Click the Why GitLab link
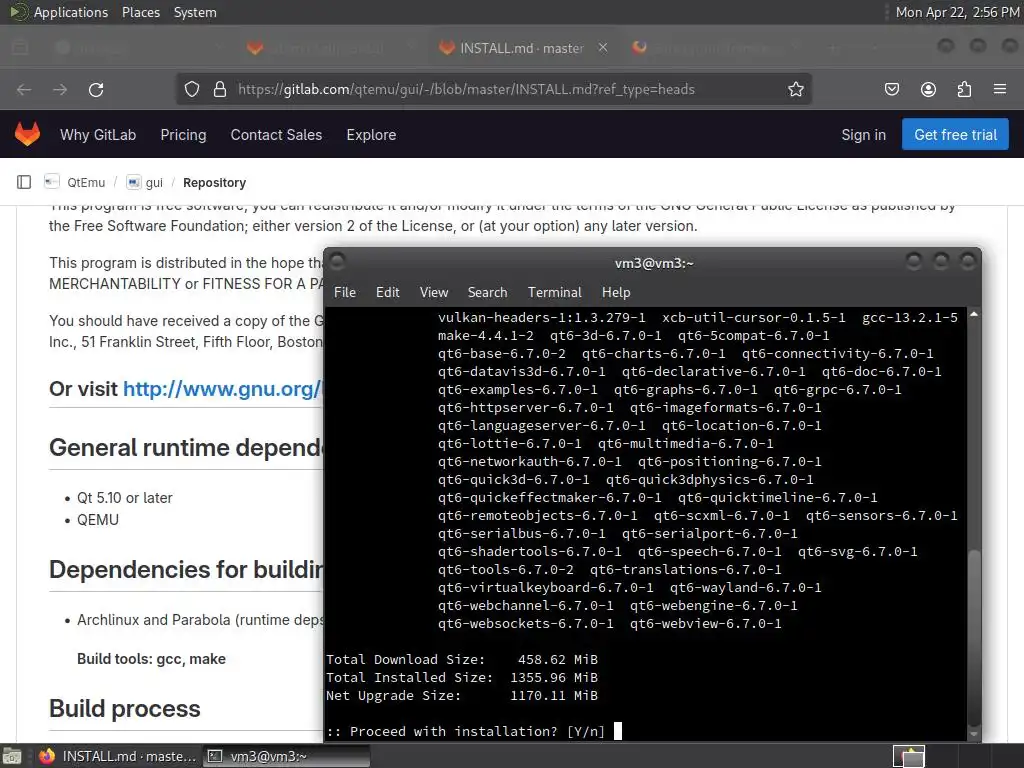The height and width of the screenshot is (768, 1024). 98,135
